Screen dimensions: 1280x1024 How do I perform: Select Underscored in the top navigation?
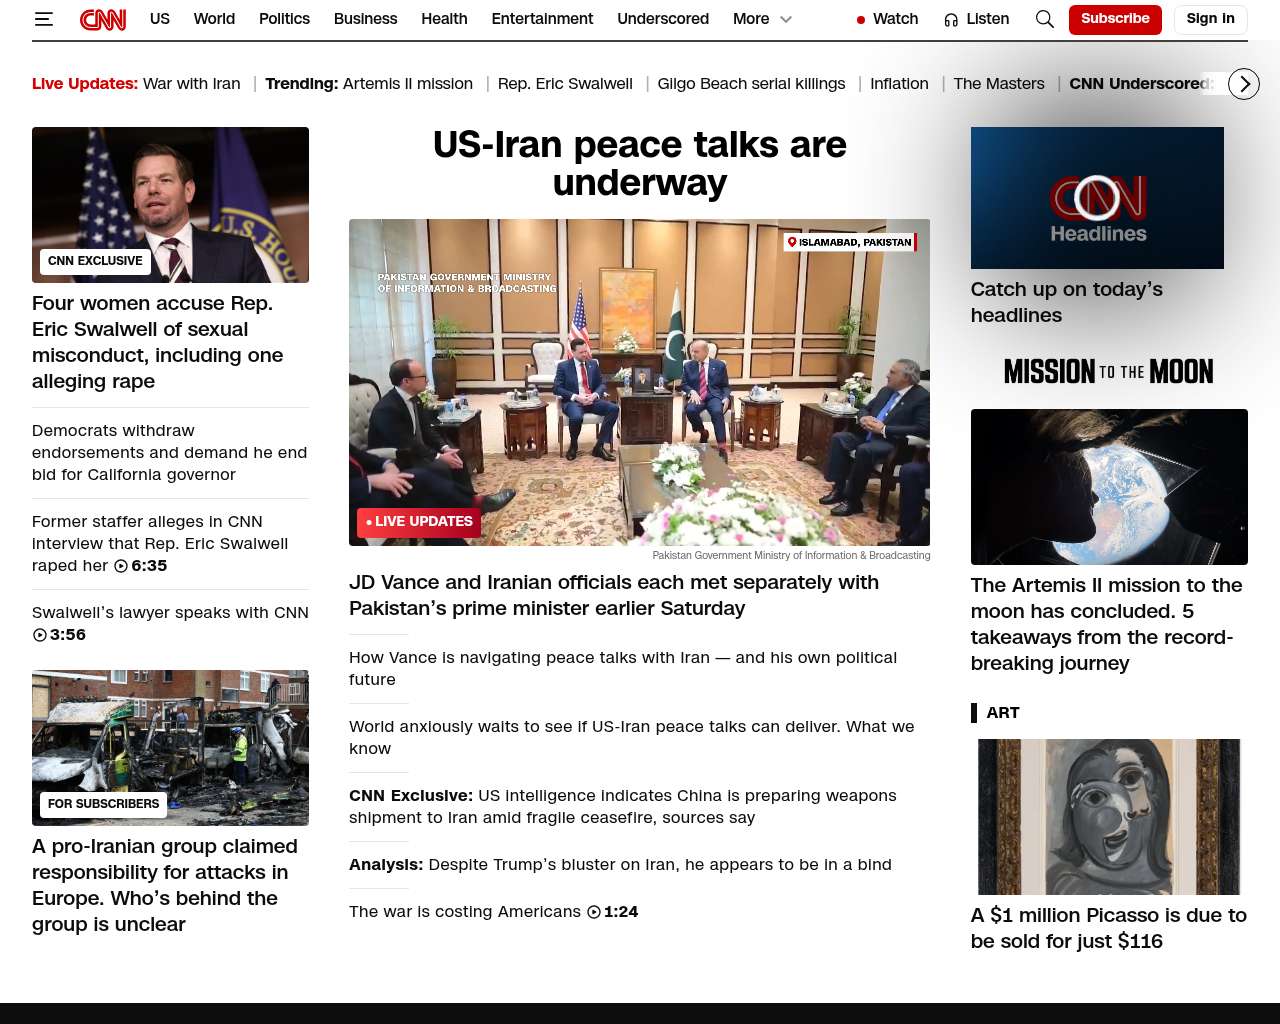(x=662, y=19)
